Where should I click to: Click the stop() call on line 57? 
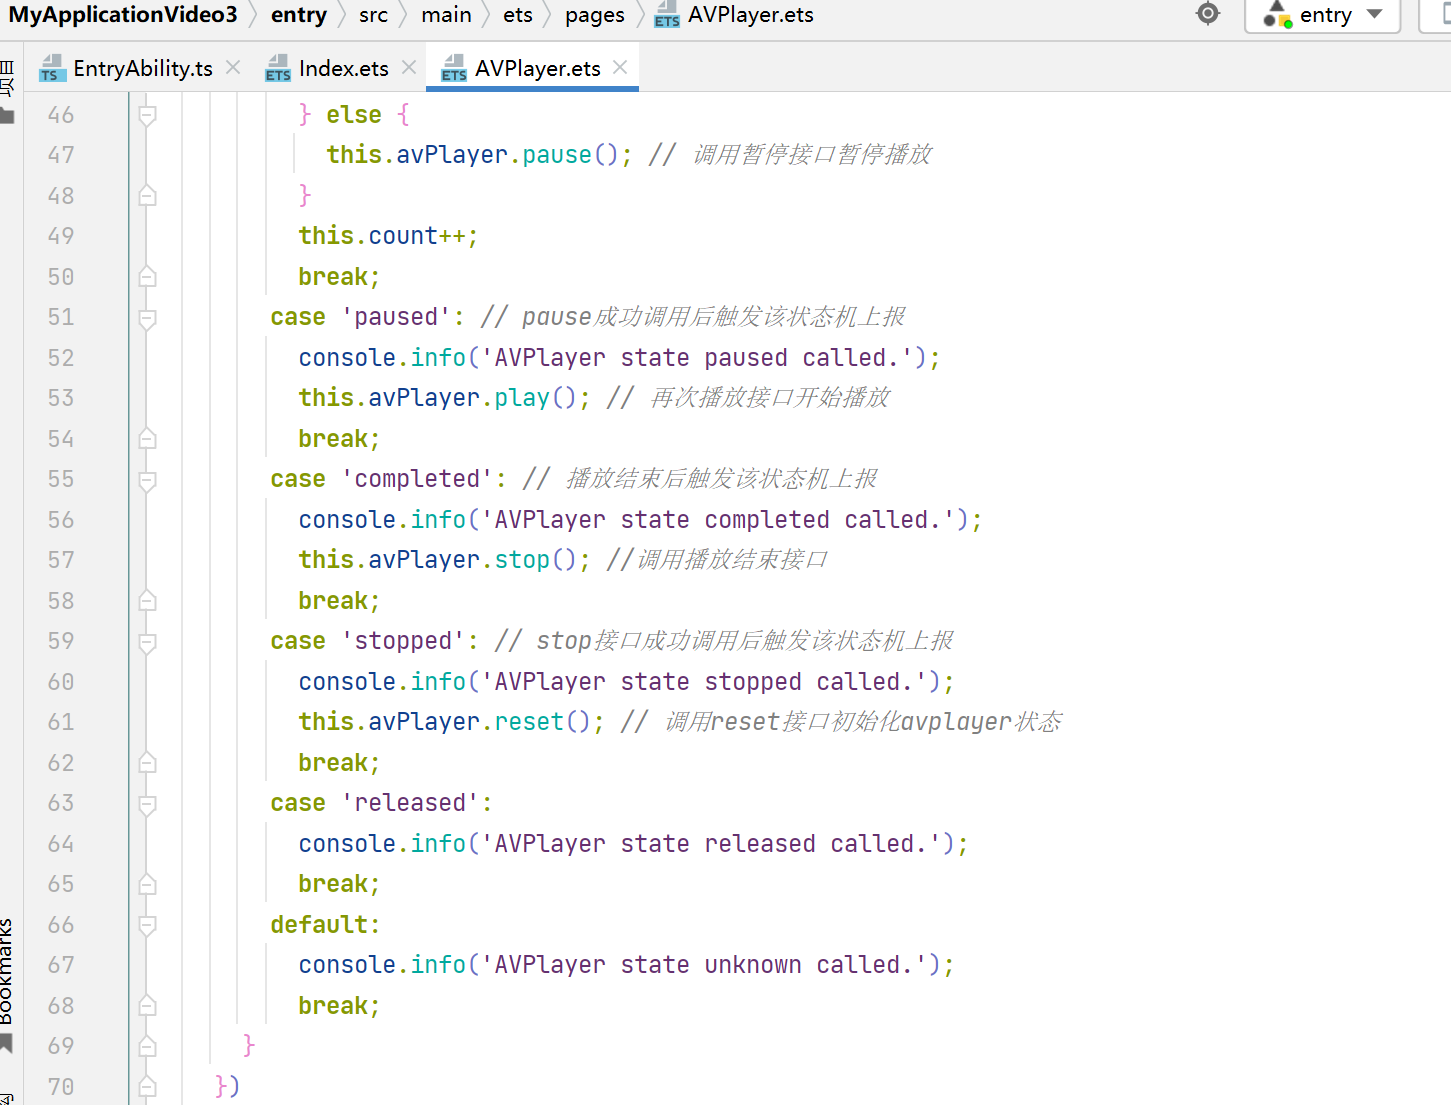coord(536,560)
